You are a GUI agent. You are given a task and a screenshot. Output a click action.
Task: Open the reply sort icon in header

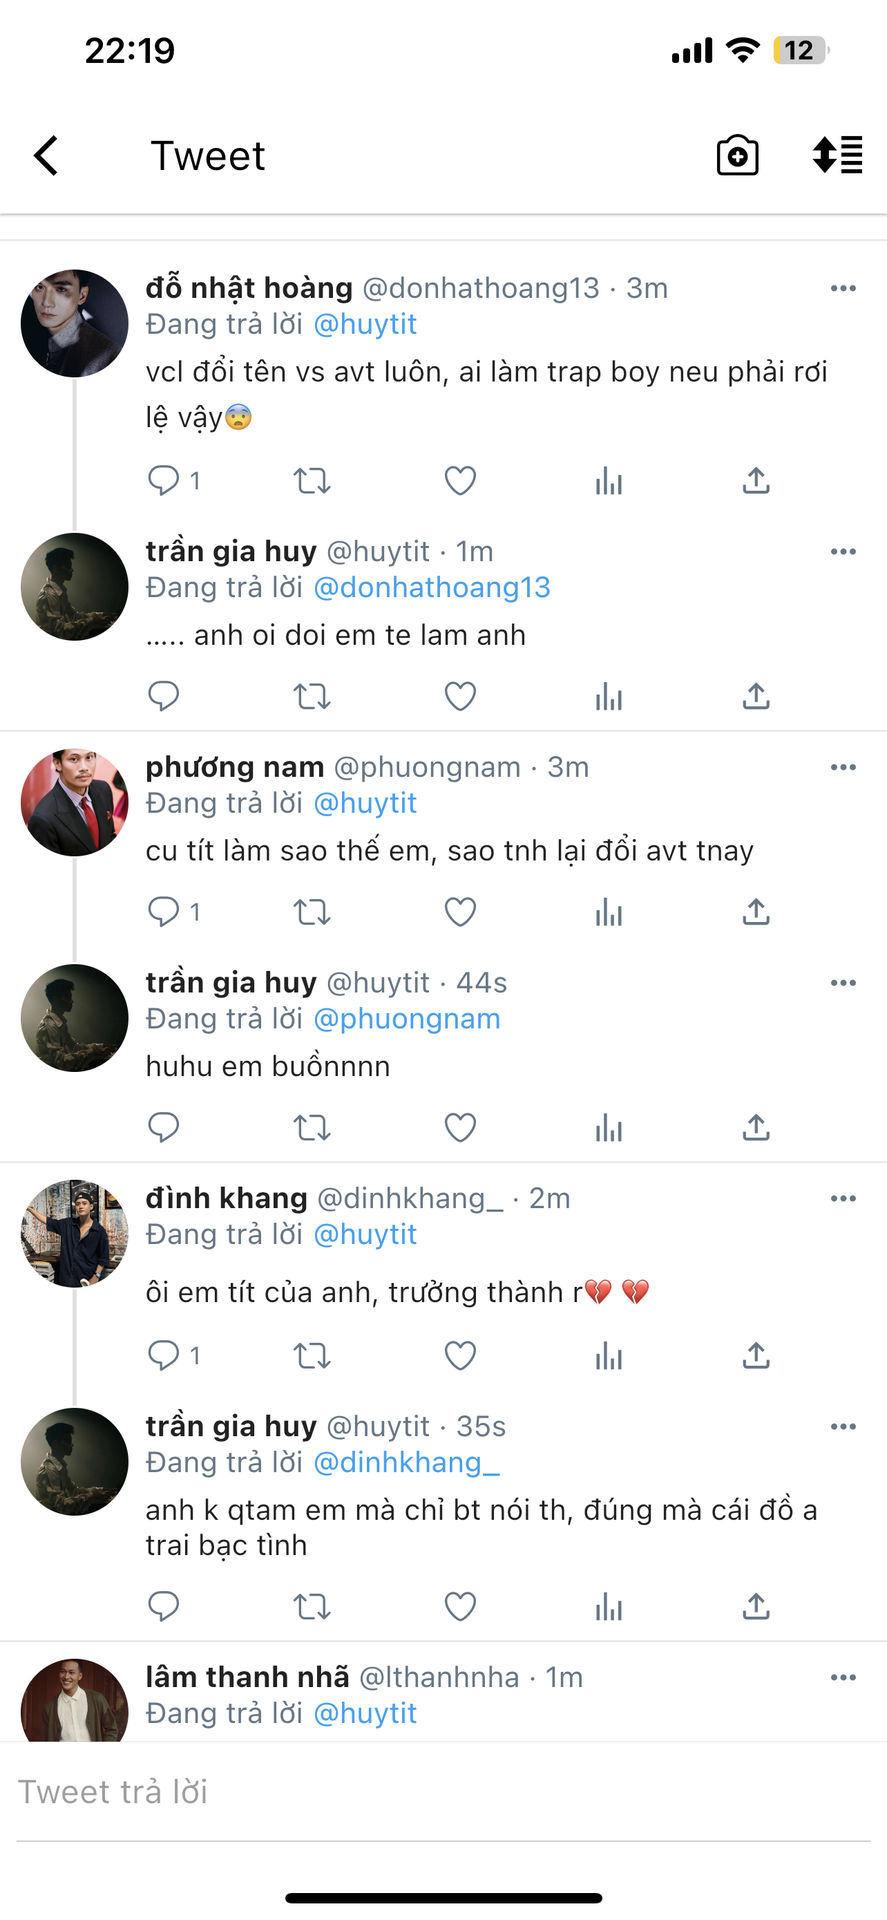(x=837, y=156)
